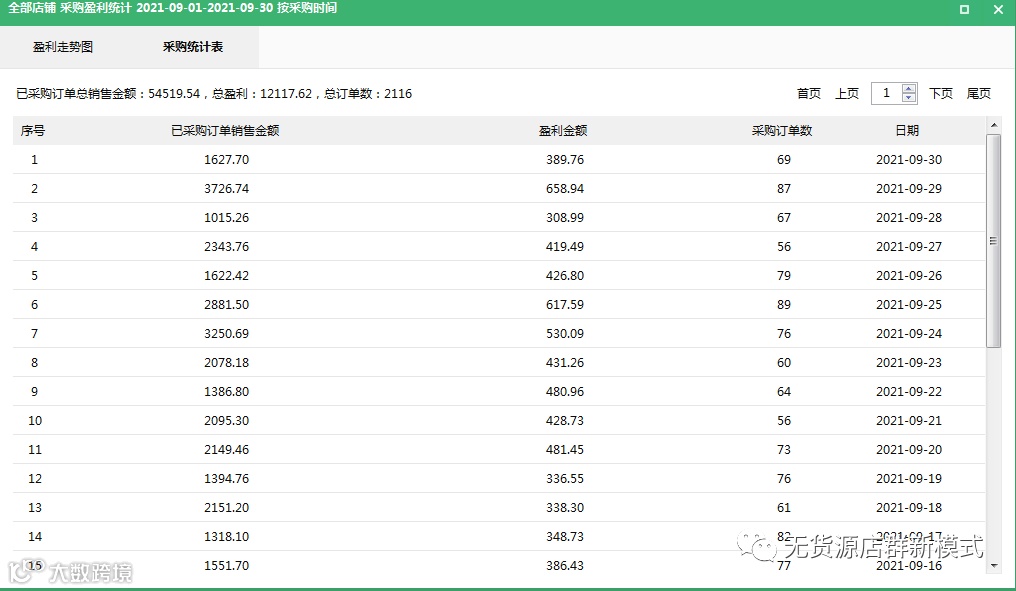Click profit value 481.45

coord(564,450)
